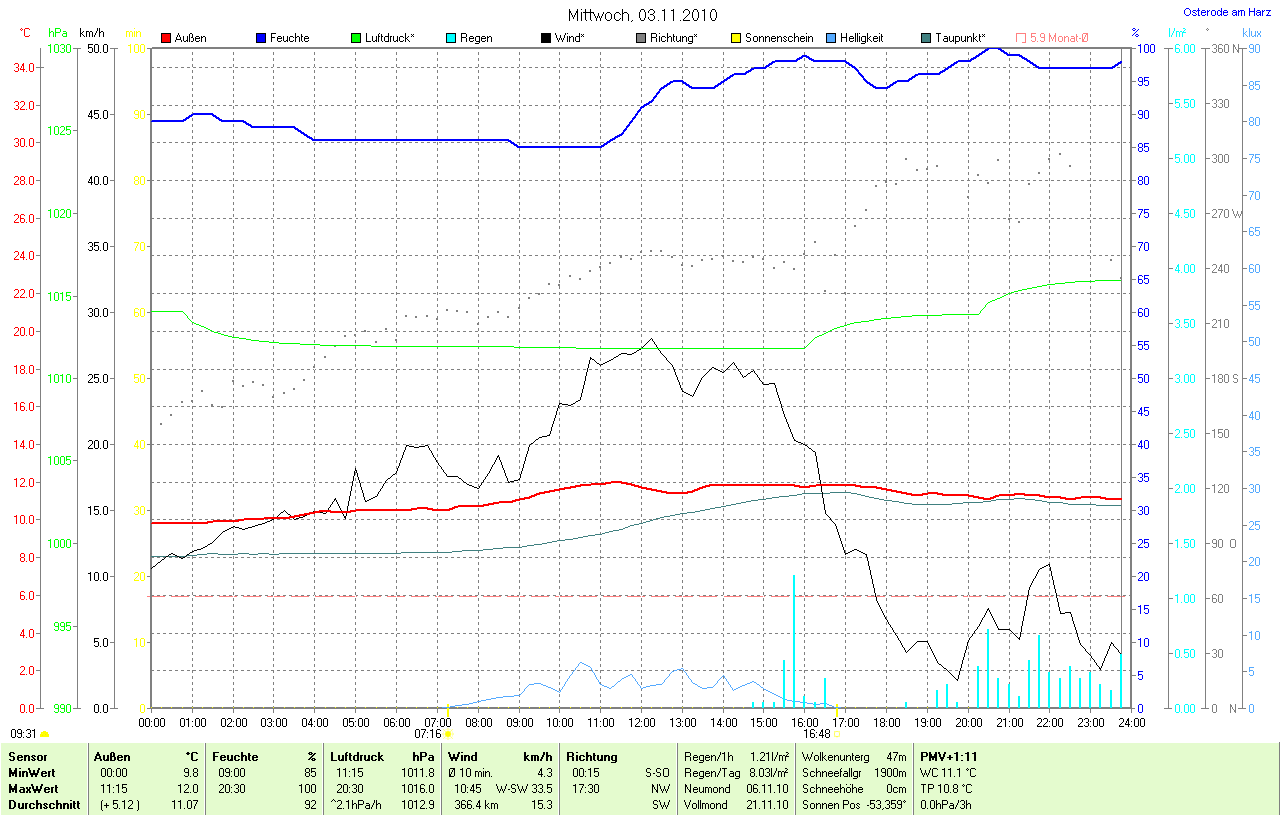Click the black Wind legend square
1280x815 pixels.
pos(546,38)
